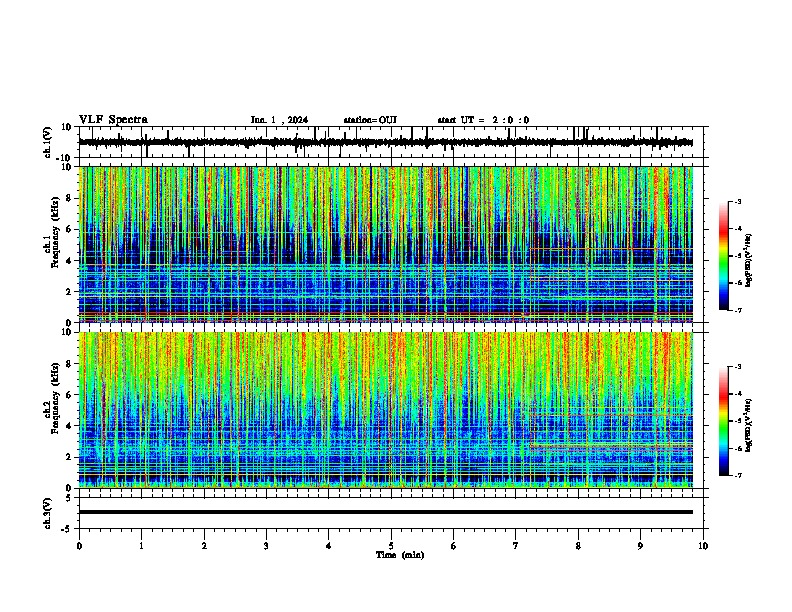Image resolution: width=792 pixels, height=612 pixels.
Task: Click the -7 label on ch.1 colorbar
Action: (x=738, y=310)
